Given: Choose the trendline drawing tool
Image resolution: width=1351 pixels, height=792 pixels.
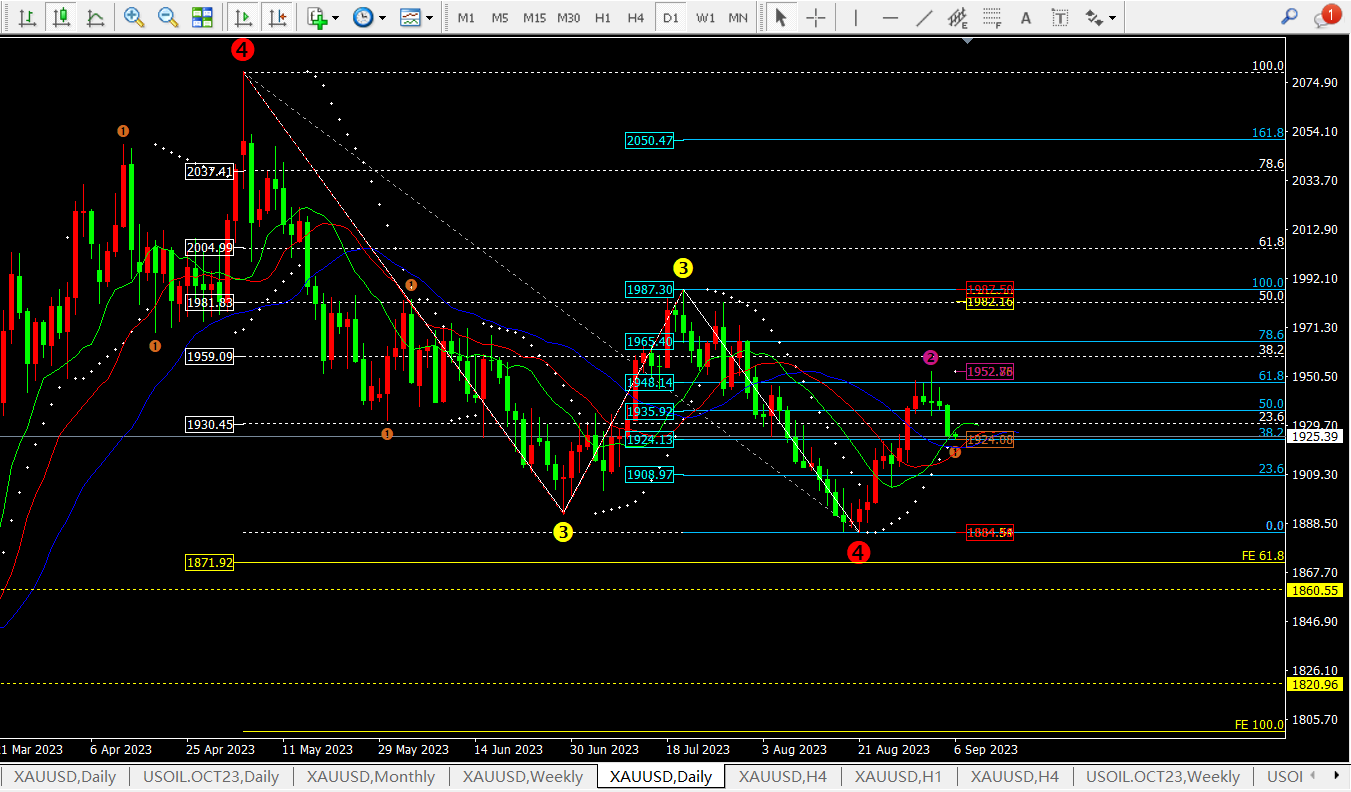Looking at the screenshot, I should [925, 17].
